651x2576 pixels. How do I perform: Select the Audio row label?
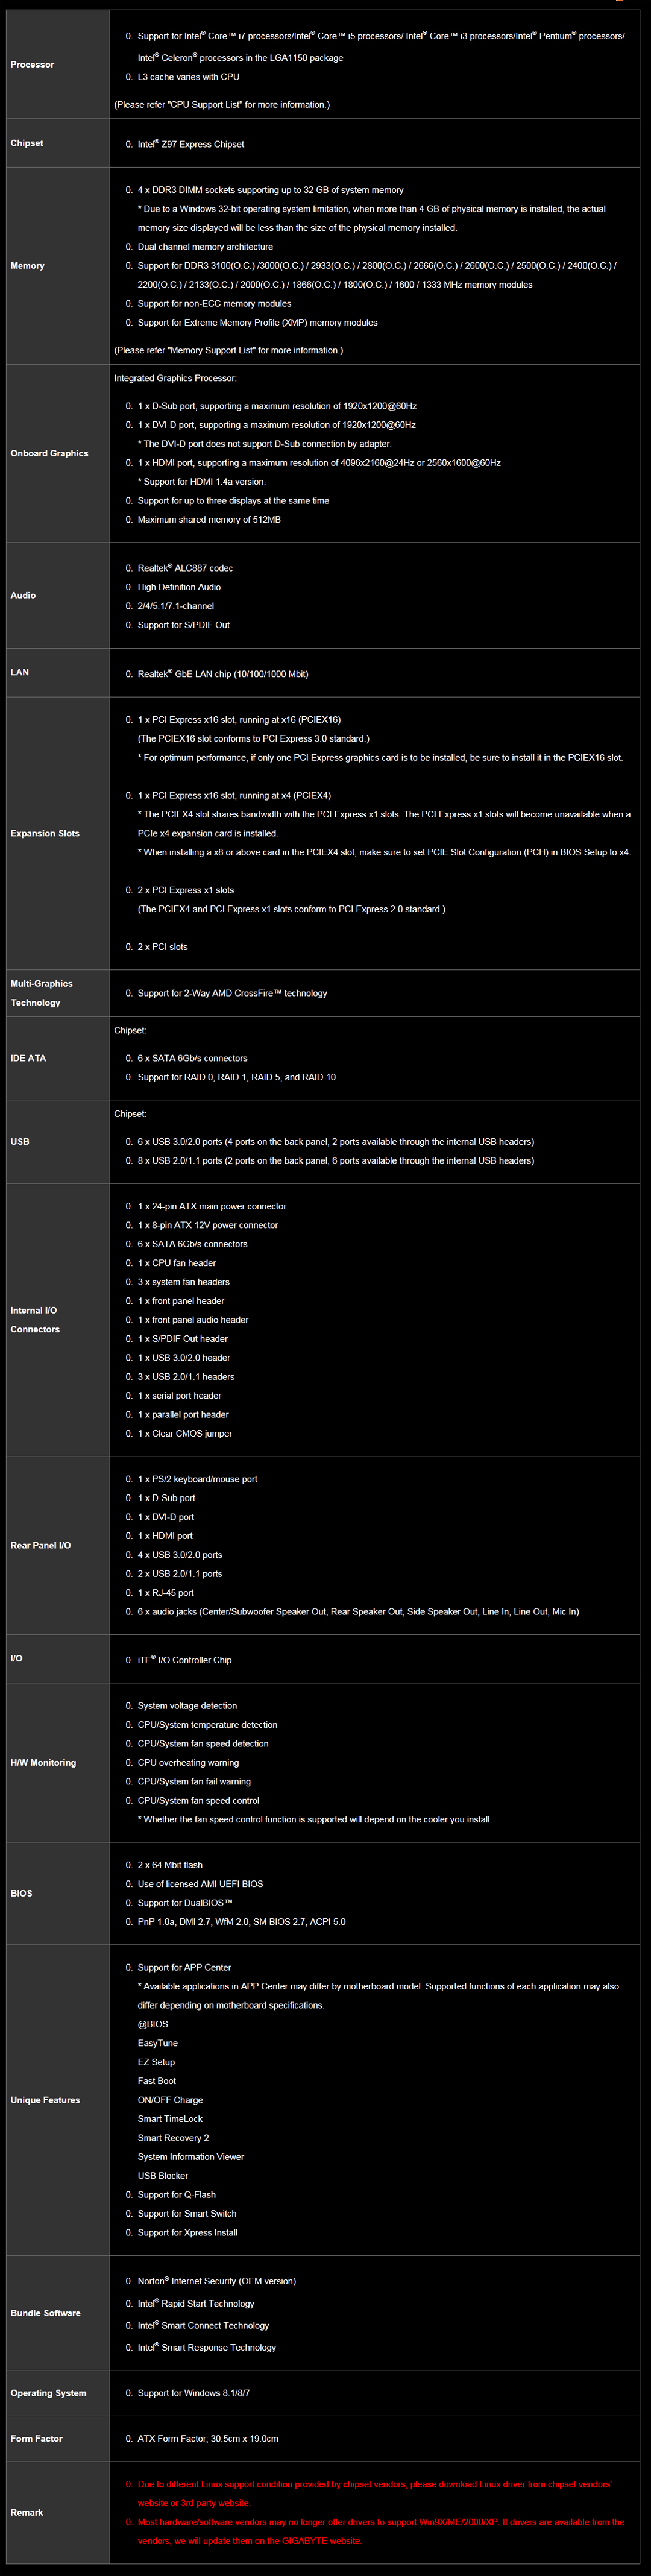[23, 596]
